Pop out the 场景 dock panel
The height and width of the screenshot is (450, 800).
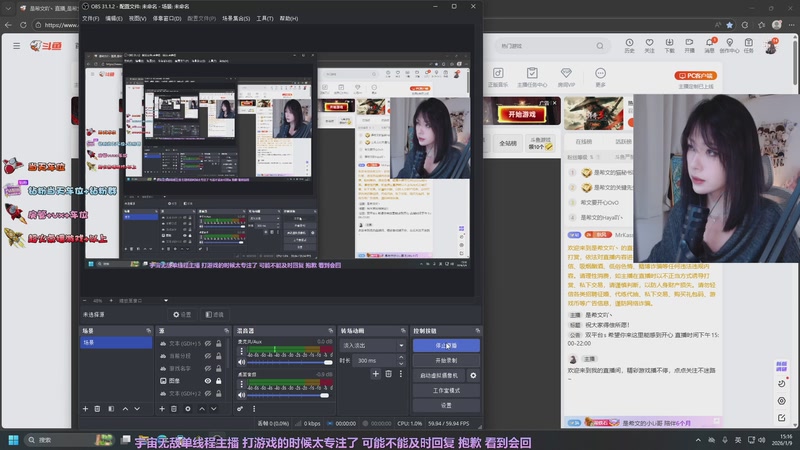[148, 331]
